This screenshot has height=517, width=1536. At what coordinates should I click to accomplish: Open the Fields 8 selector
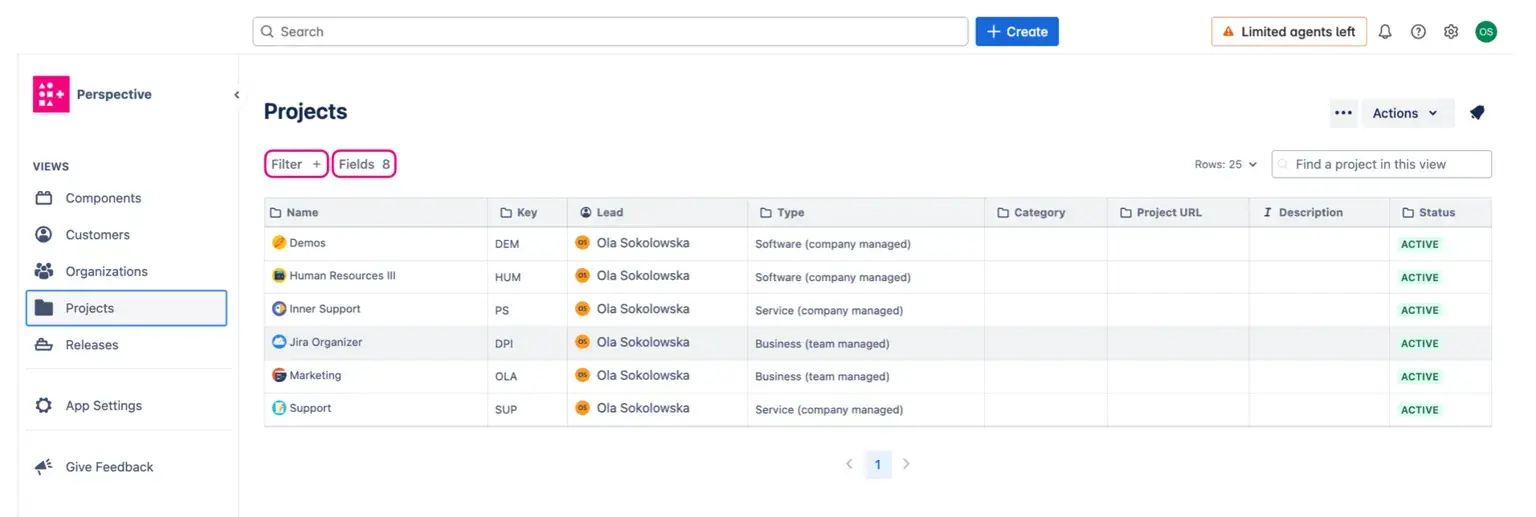click(364, 164)
